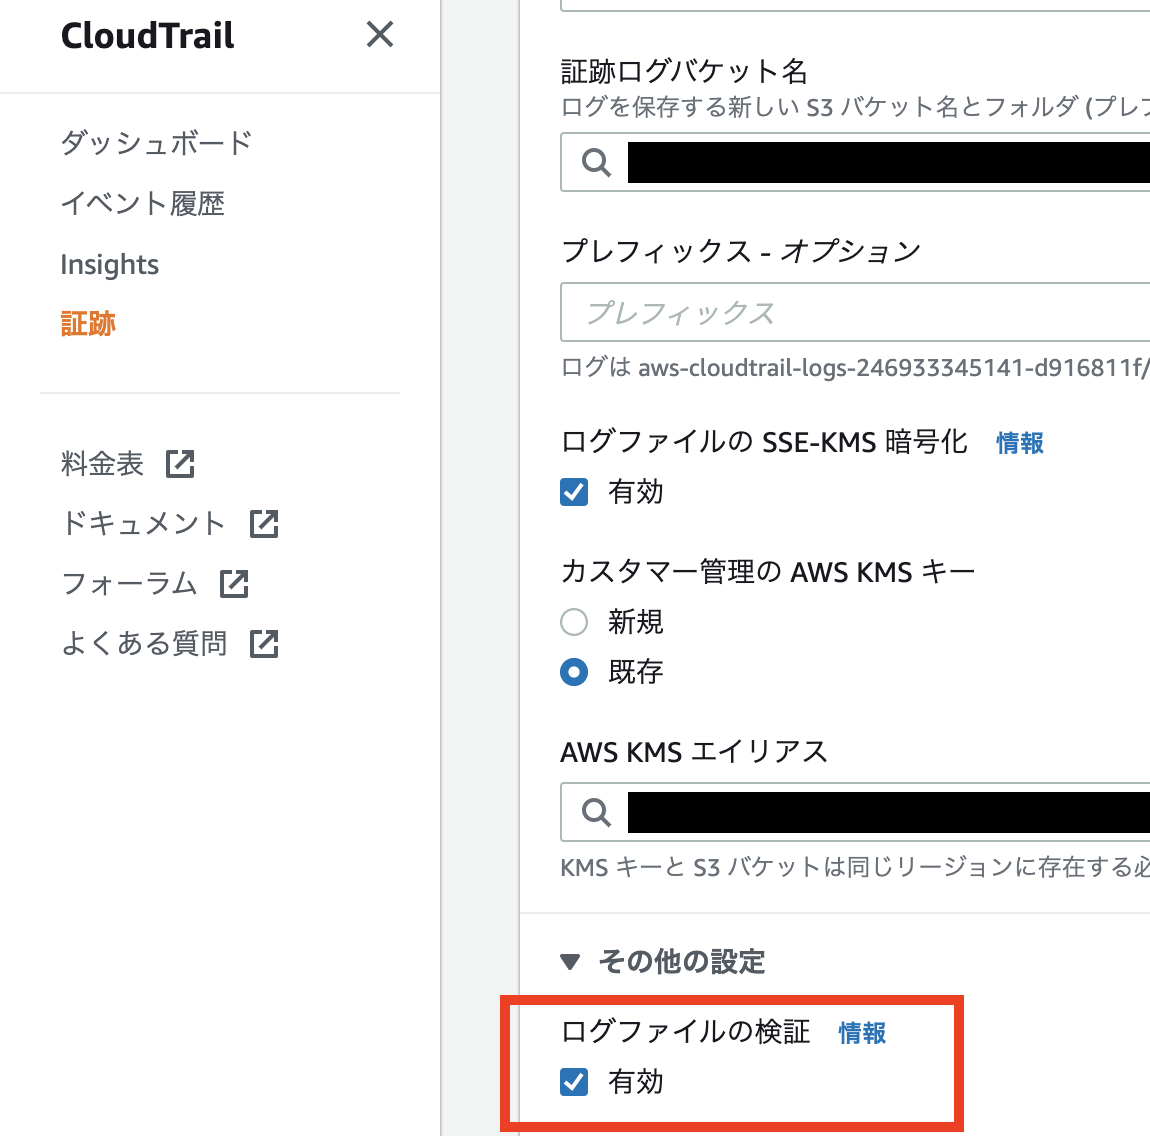
Task: Go to イベント履歴 page
Action: click(142, 203)
